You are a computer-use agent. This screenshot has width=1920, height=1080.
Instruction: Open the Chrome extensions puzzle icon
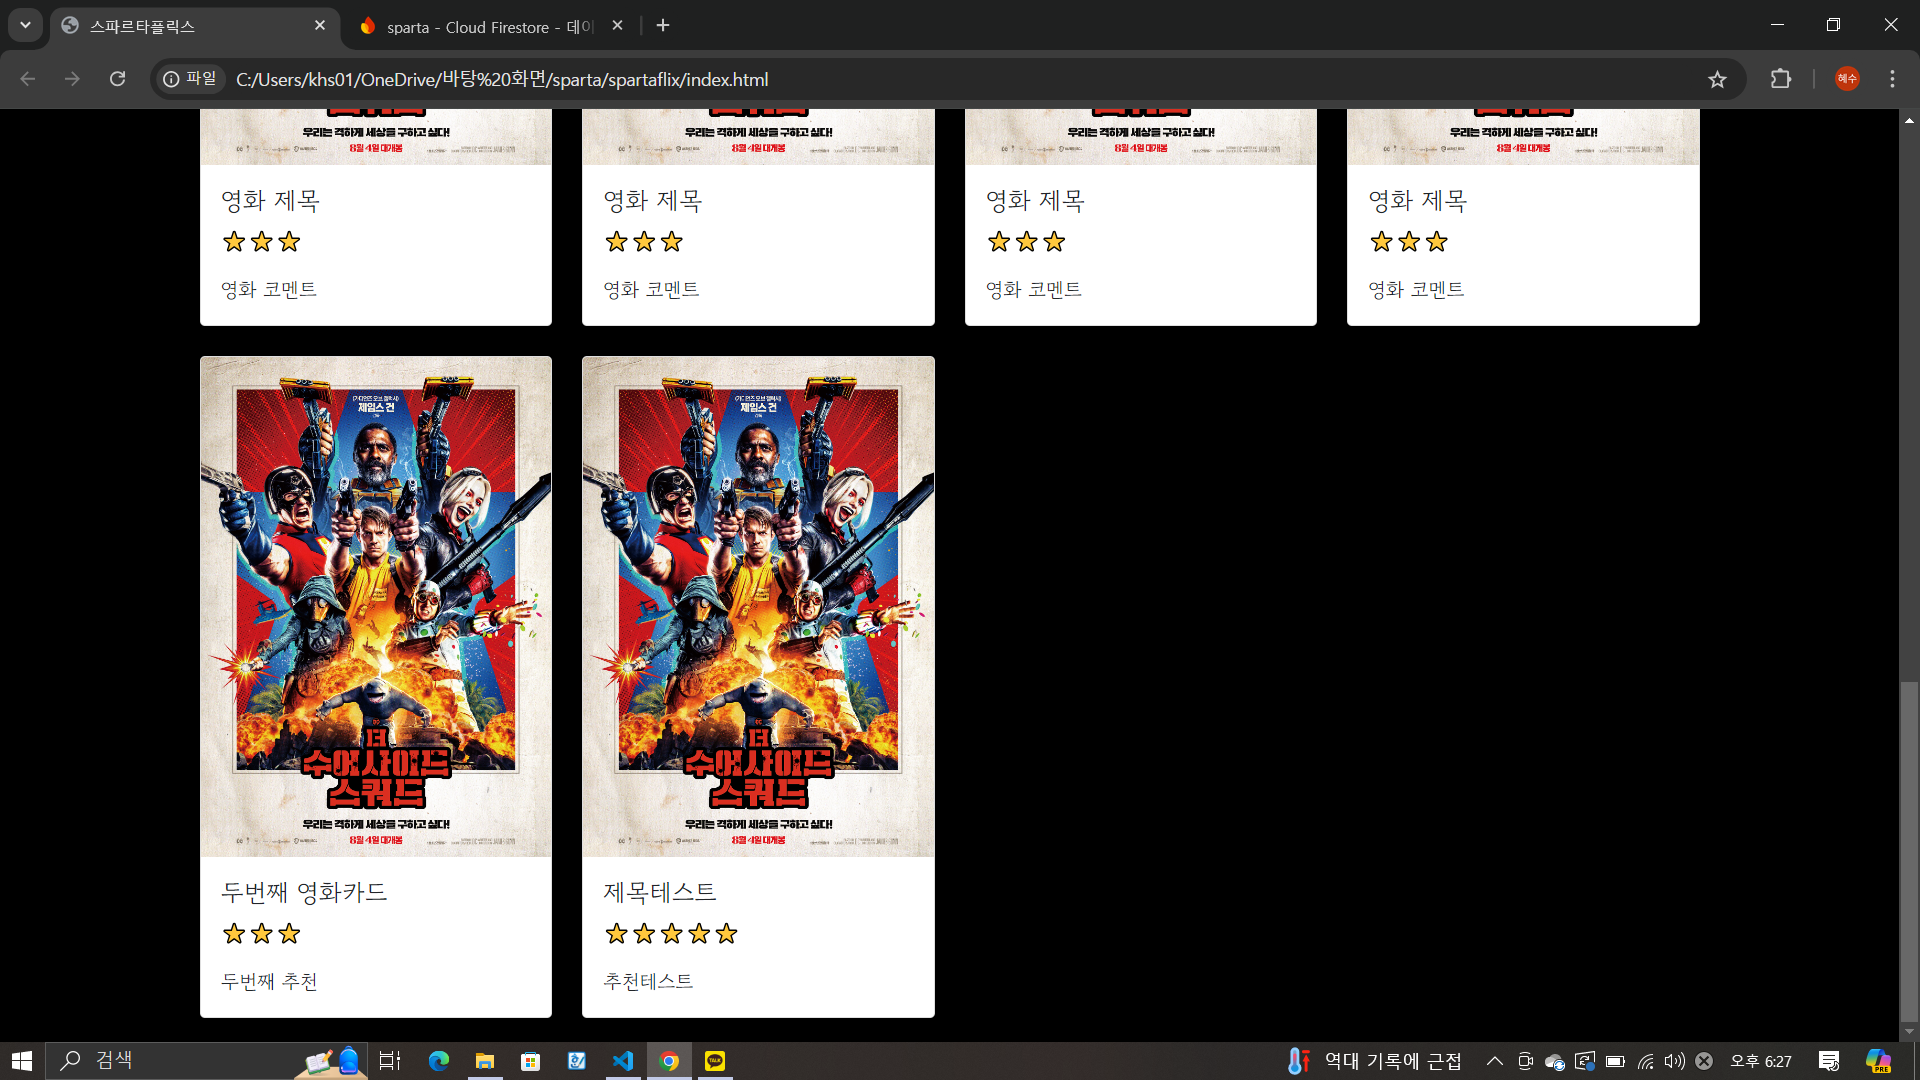tap(1780, 79)
